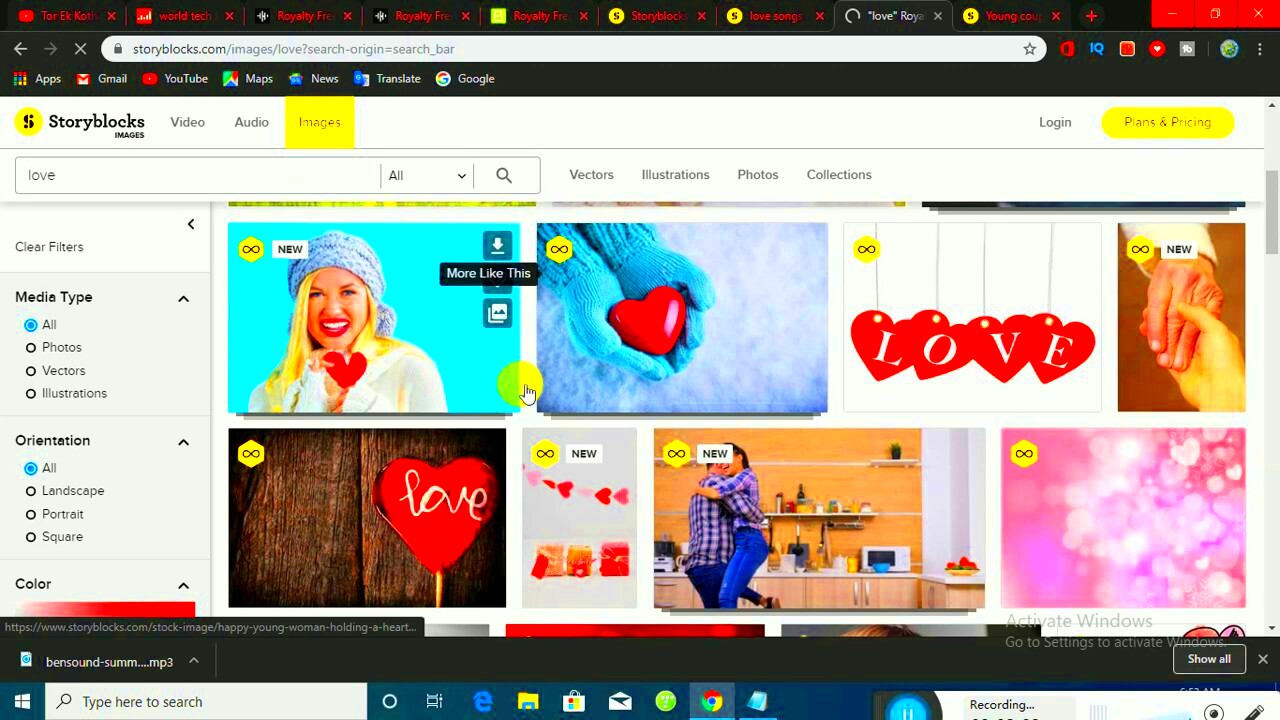
Task: Select Portrait orientation
Action: (x=31, y=514)
